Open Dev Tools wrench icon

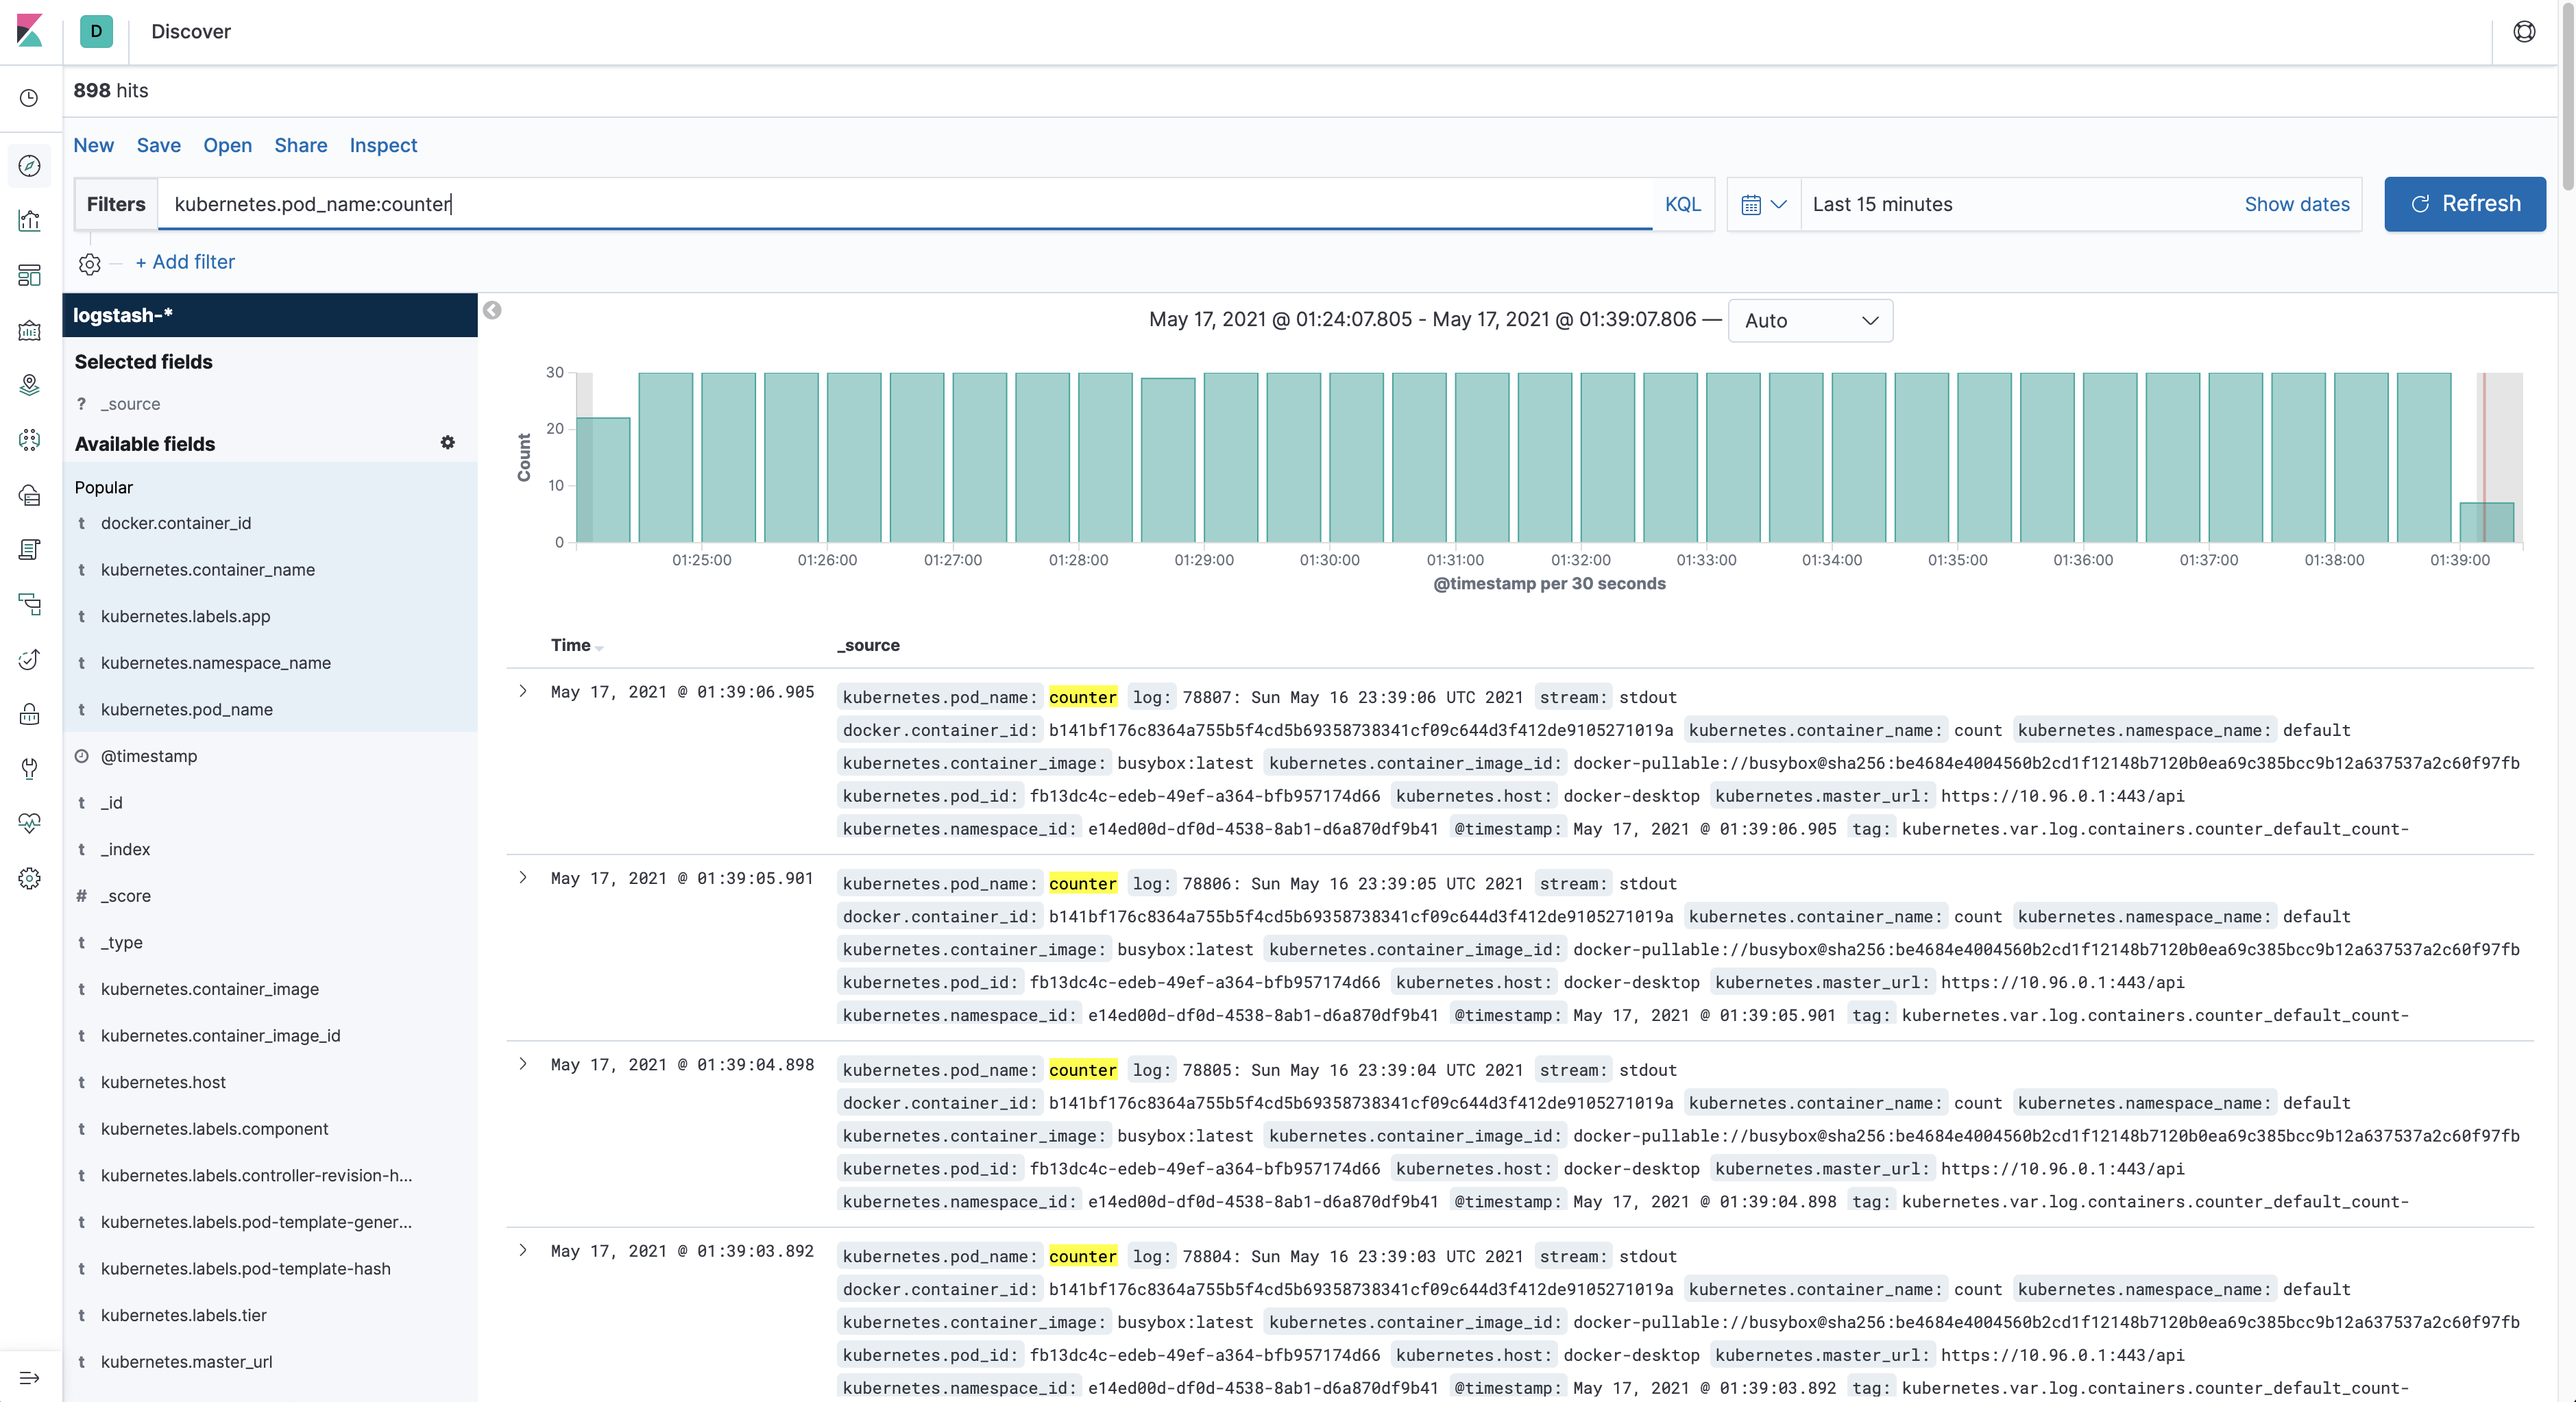point(29,768)
